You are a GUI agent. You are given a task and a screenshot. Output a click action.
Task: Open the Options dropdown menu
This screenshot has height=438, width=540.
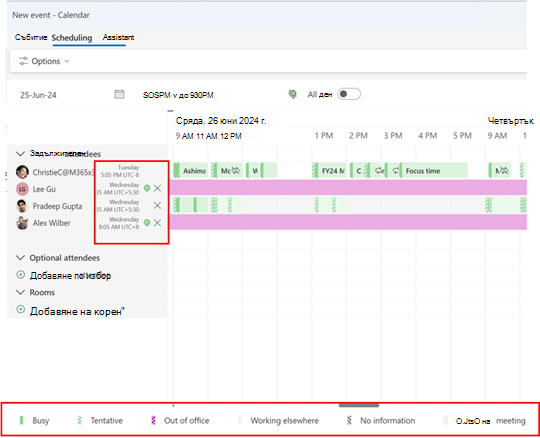pos(44,61)
